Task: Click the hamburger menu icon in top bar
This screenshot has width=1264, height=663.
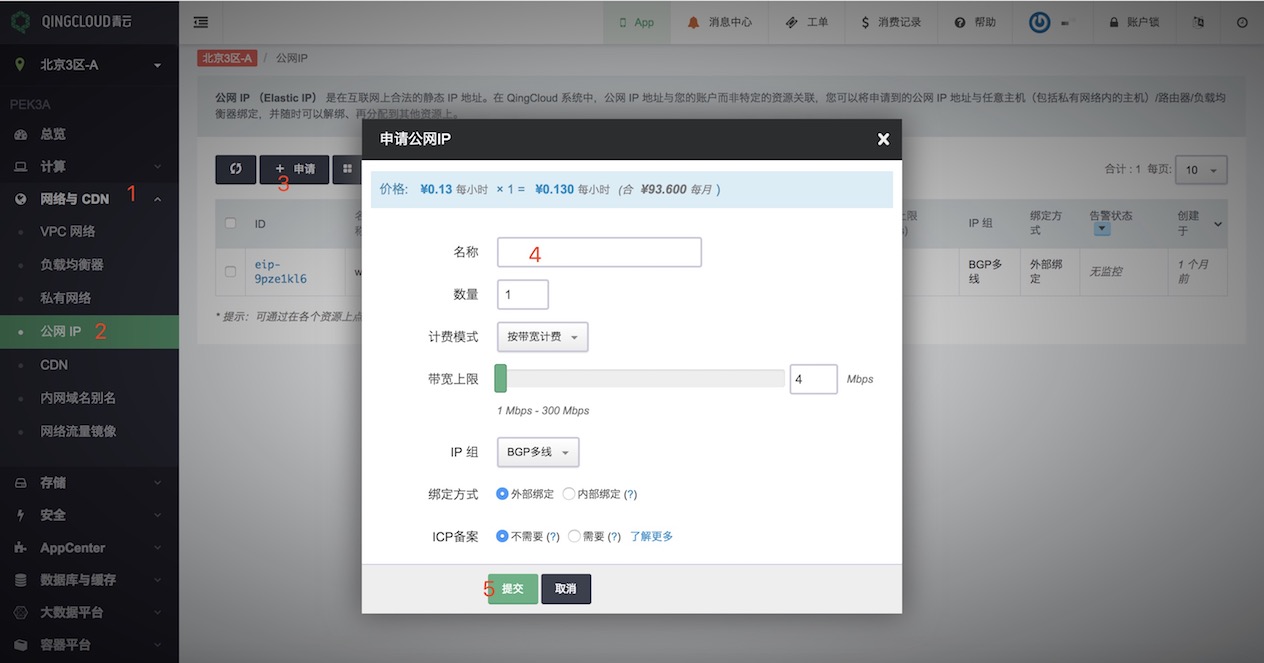Action: pyautogui.click(x=201, y=22)
